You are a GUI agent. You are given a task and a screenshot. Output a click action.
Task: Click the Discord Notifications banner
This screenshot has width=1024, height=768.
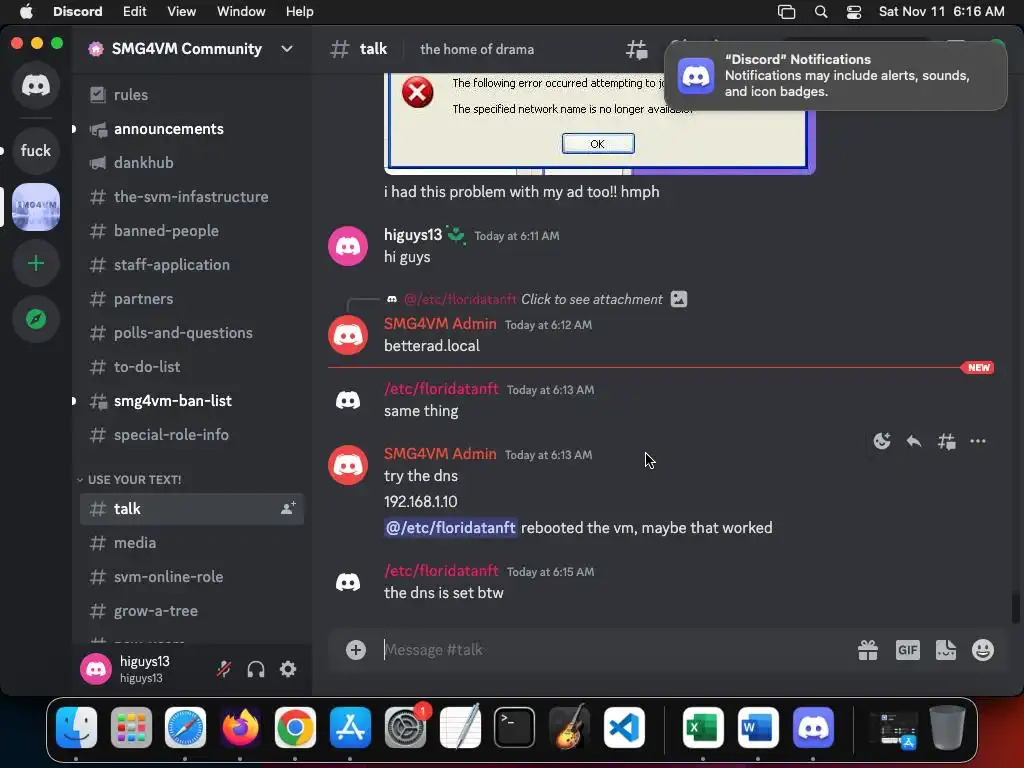(836, 75)
